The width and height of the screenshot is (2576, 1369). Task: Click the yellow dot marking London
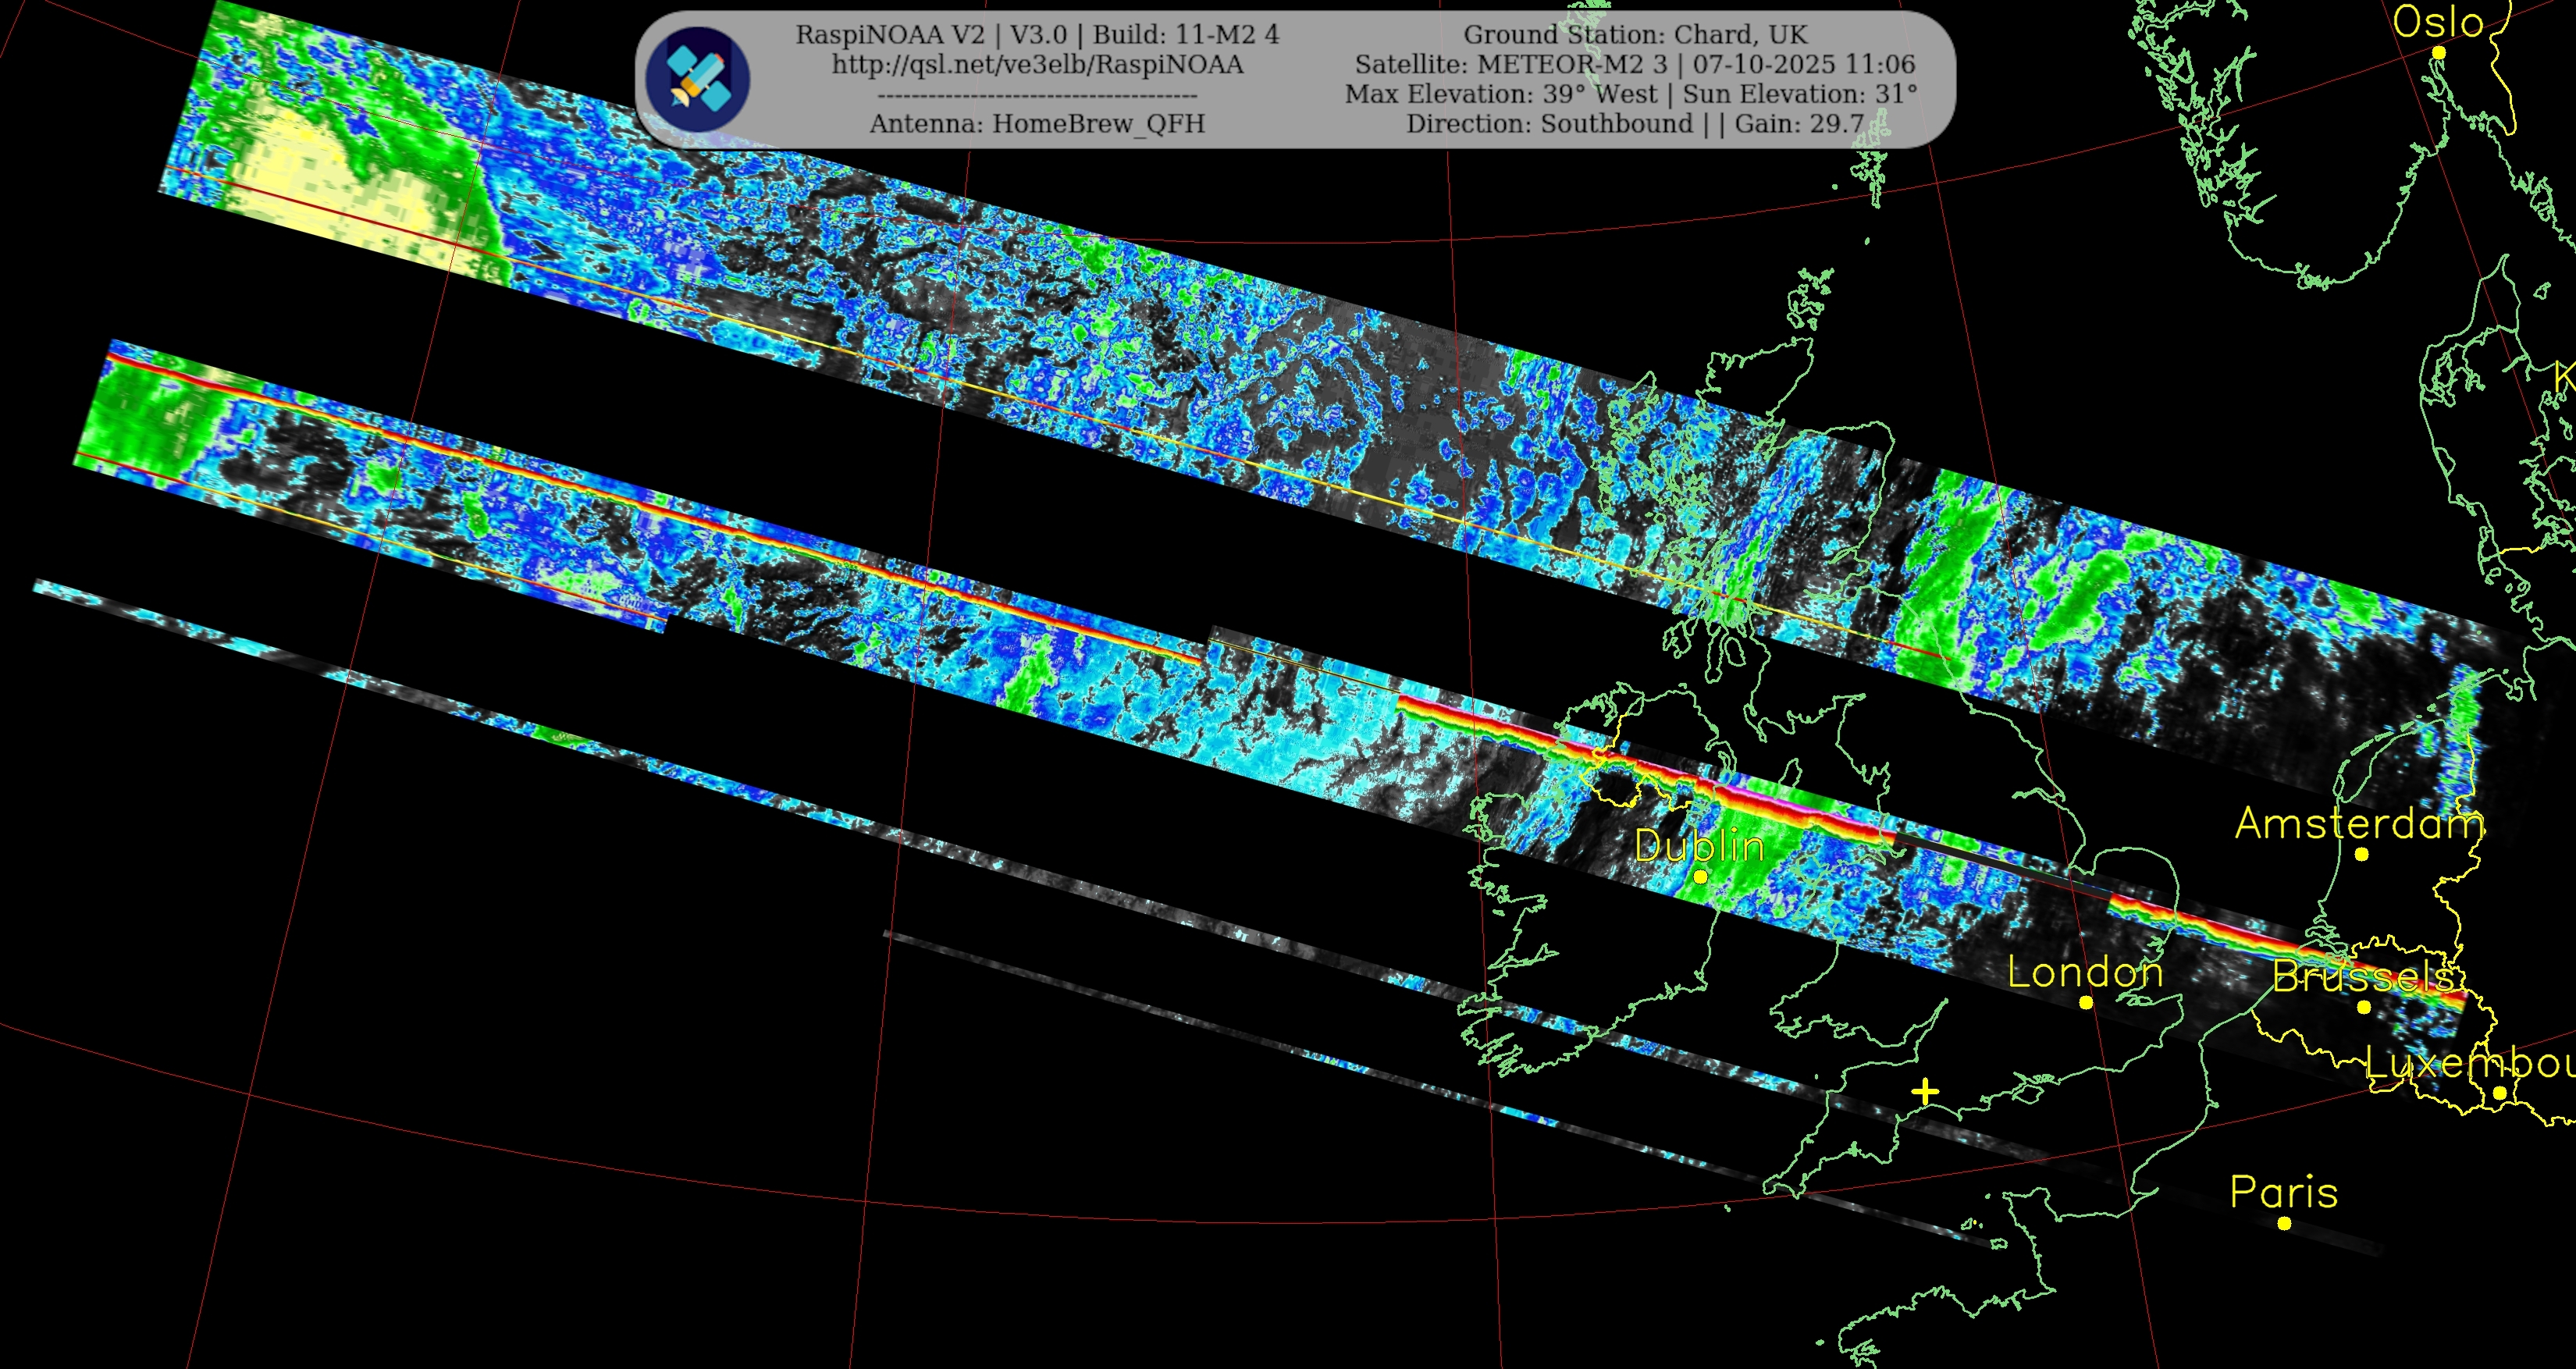click(2086, 1002)
